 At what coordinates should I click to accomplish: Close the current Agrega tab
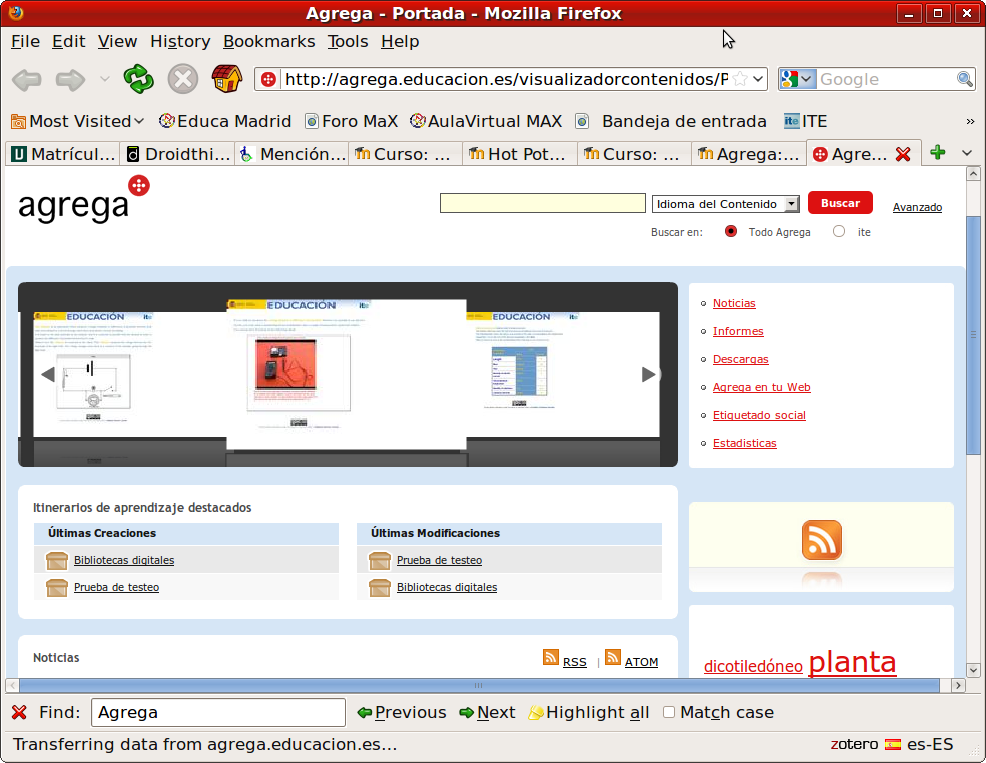pos(903,154)
